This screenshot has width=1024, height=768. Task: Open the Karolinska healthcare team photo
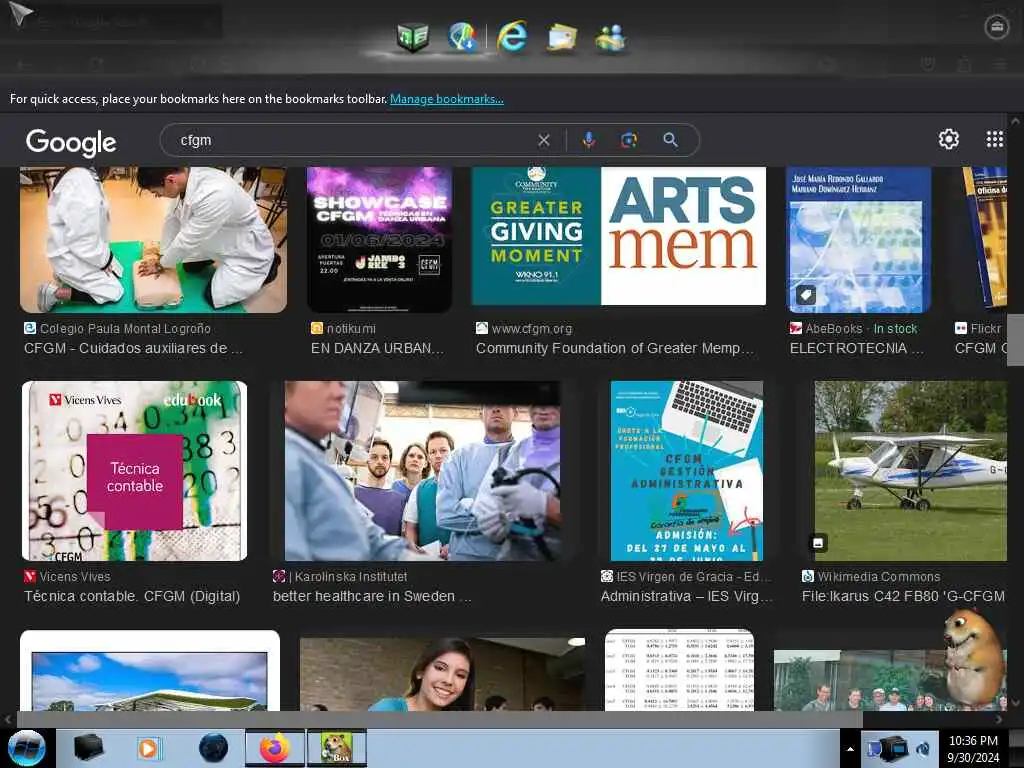pos(423,471)
